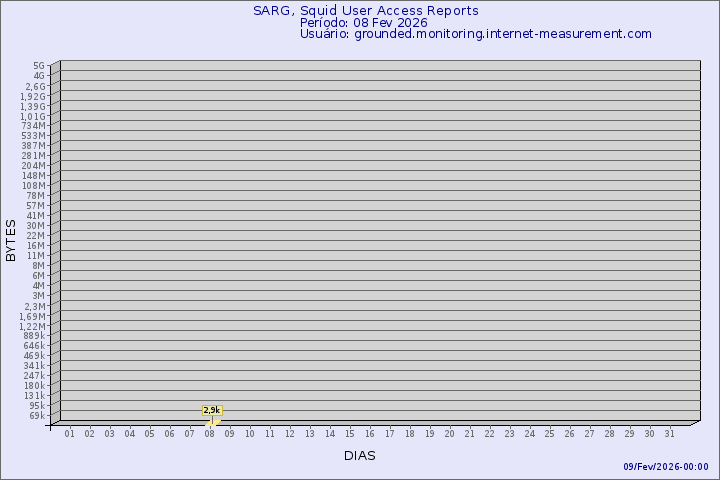The image size is (720, 480).
Task: Select day 01 on the x-axis
Action: click(x=69, y=433)
